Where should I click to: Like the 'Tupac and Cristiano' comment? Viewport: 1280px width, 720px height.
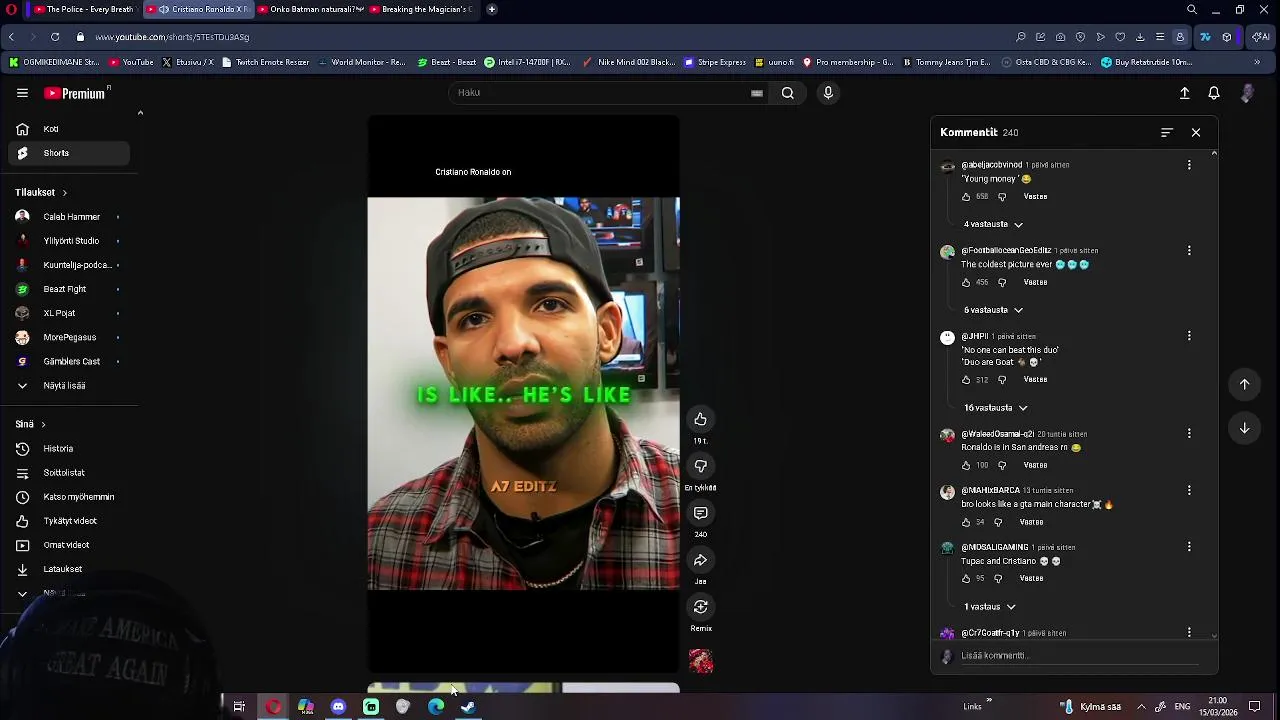point(966,579)
